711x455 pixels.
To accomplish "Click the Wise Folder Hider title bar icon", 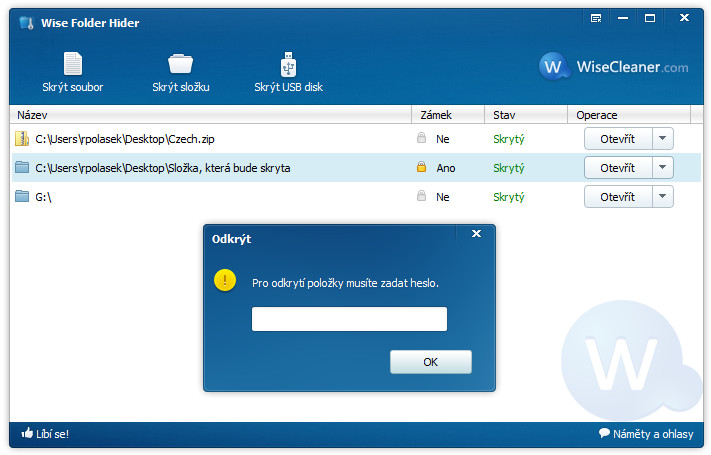I will point(27,23).
